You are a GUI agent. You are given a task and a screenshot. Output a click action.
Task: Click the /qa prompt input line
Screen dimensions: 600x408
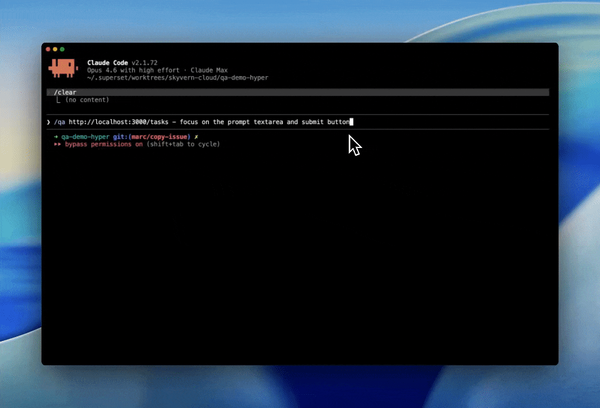pyautogui.click(x=298, y=122)
